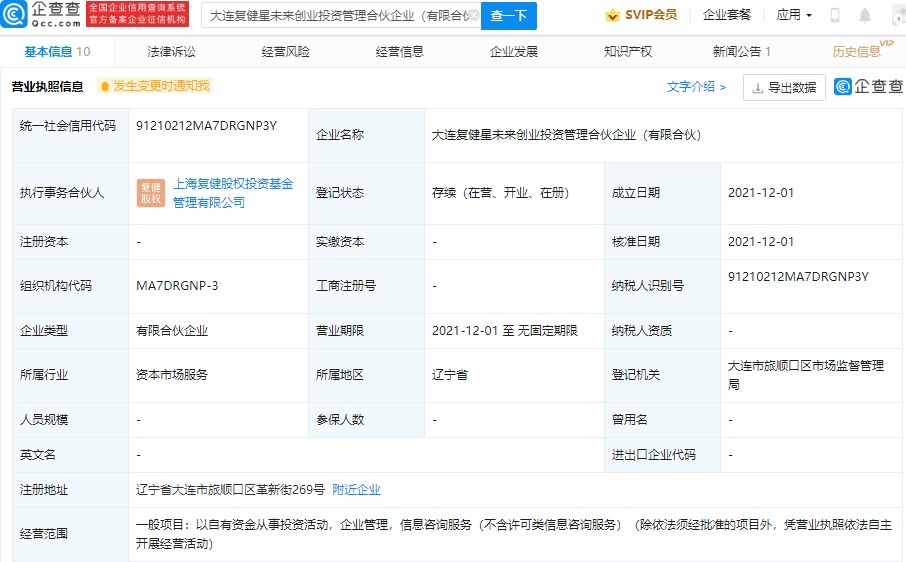Click the bell icon beside 发生变更时通知我

(x=105, y=87)
